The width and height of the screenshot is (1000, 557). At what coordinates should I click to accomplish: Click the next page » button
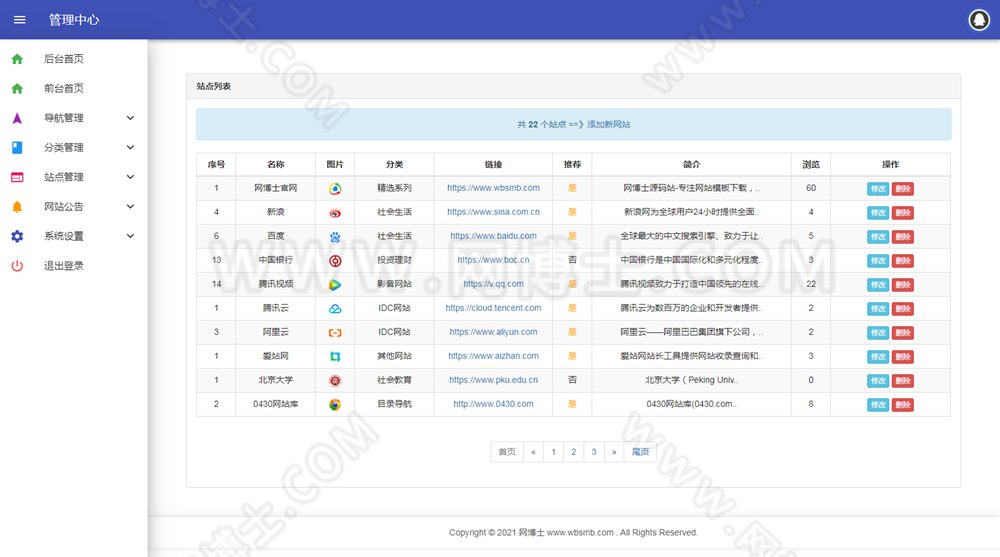(614, 452)
